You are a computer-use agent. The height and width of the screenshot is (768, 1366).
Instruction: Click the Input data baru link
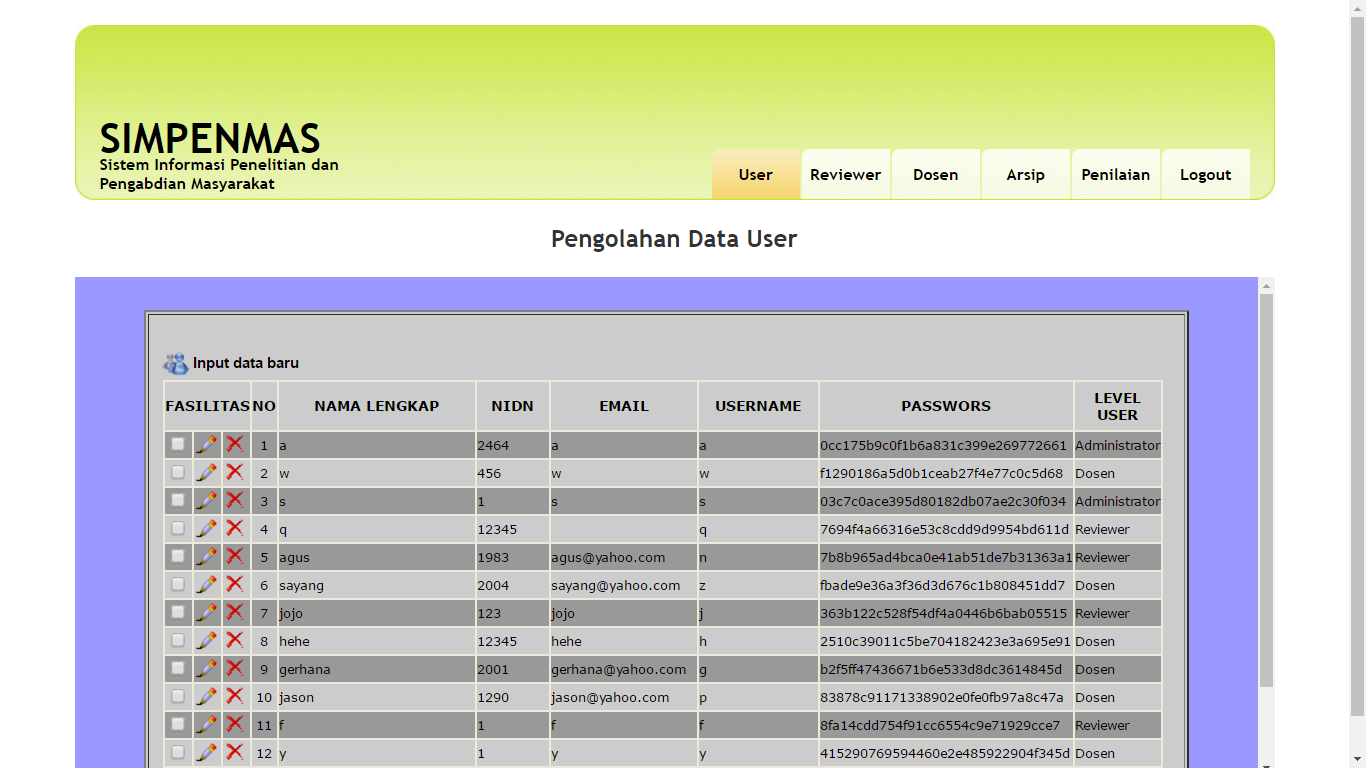click(x=246, y=363)
